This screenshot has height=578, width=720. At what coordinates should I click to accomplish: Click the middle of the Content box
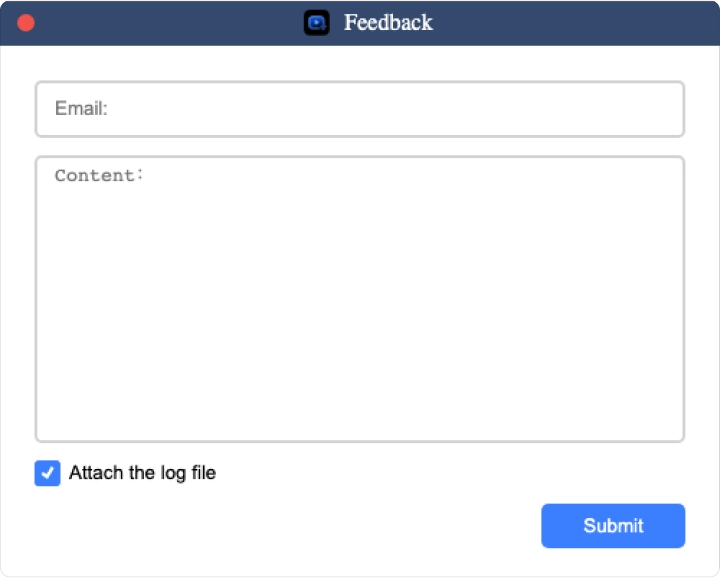point(360,299)
